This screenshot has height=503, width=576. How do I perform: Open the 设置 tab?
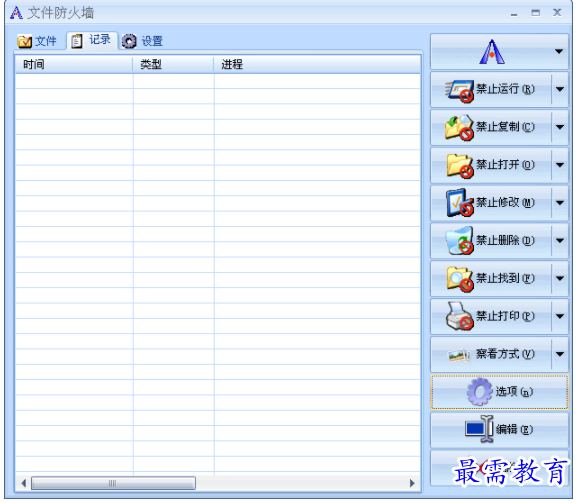point(143,41)
